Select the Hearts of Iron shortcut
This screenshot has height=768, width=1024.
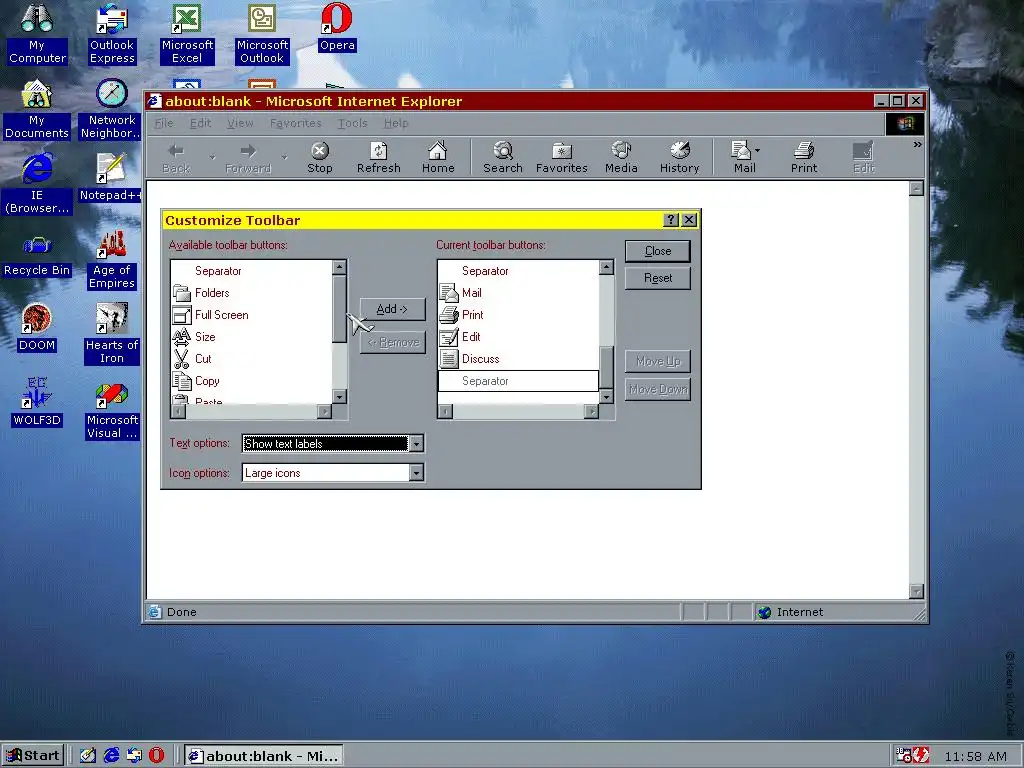click(x=112, y=334)
